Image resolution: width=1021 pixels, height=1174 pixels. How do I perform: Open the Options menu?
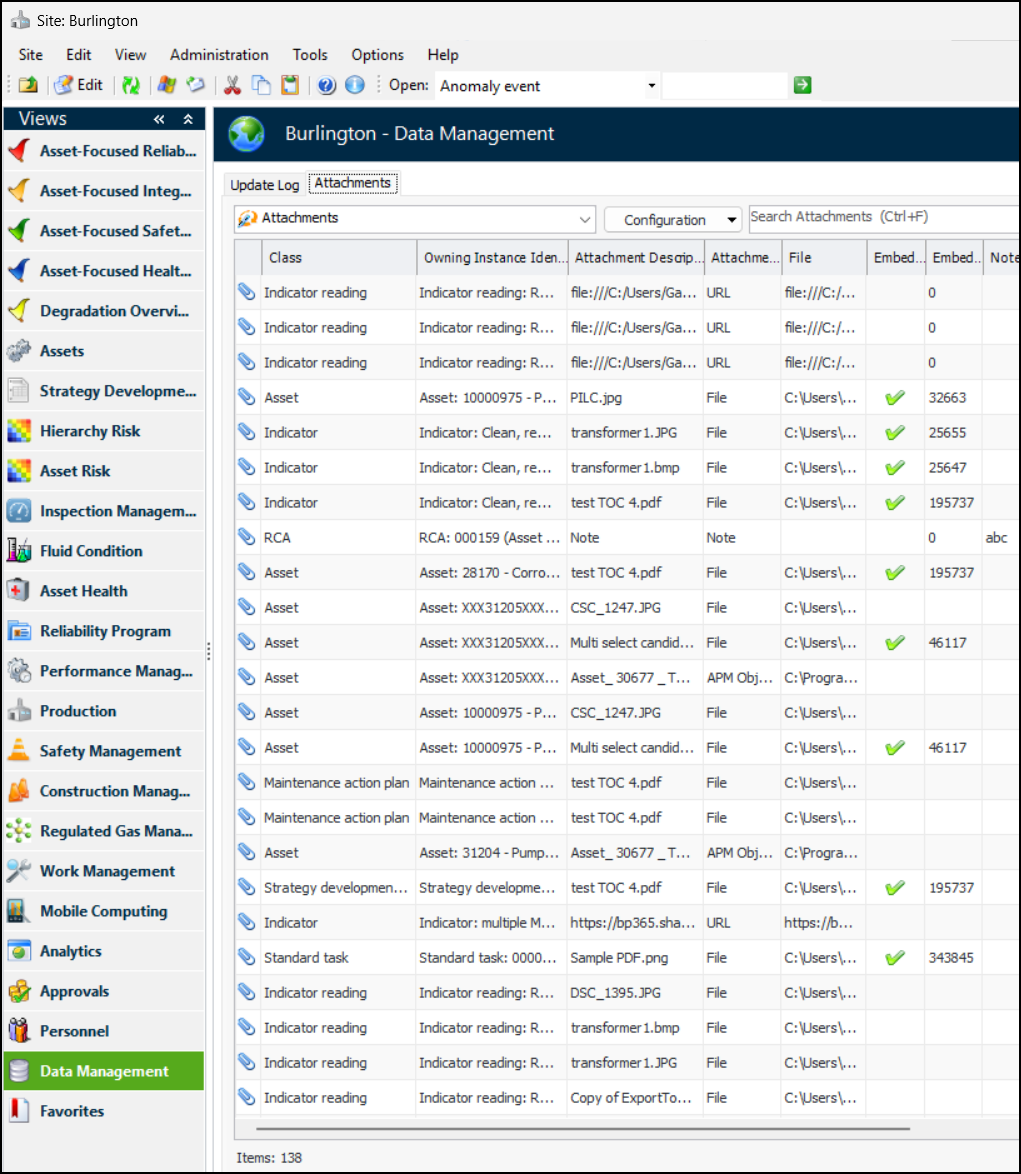[377, 55]
